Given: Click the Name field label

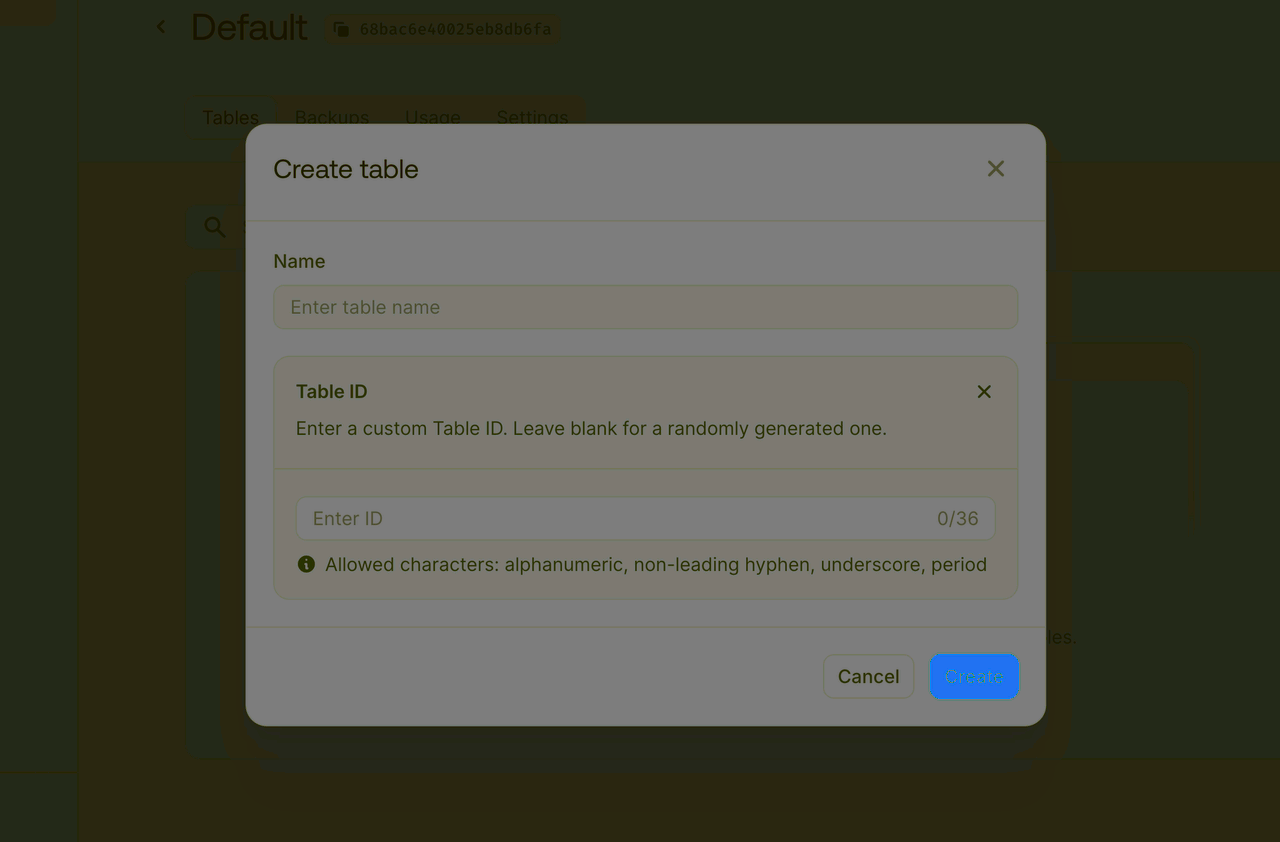Looking at the screenshot, I should (299, 261).
